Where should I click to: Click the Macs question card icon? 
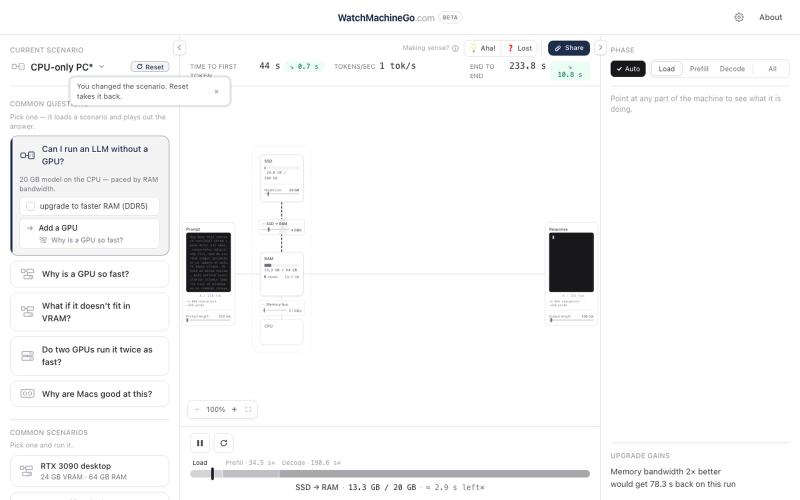[27, 393]
